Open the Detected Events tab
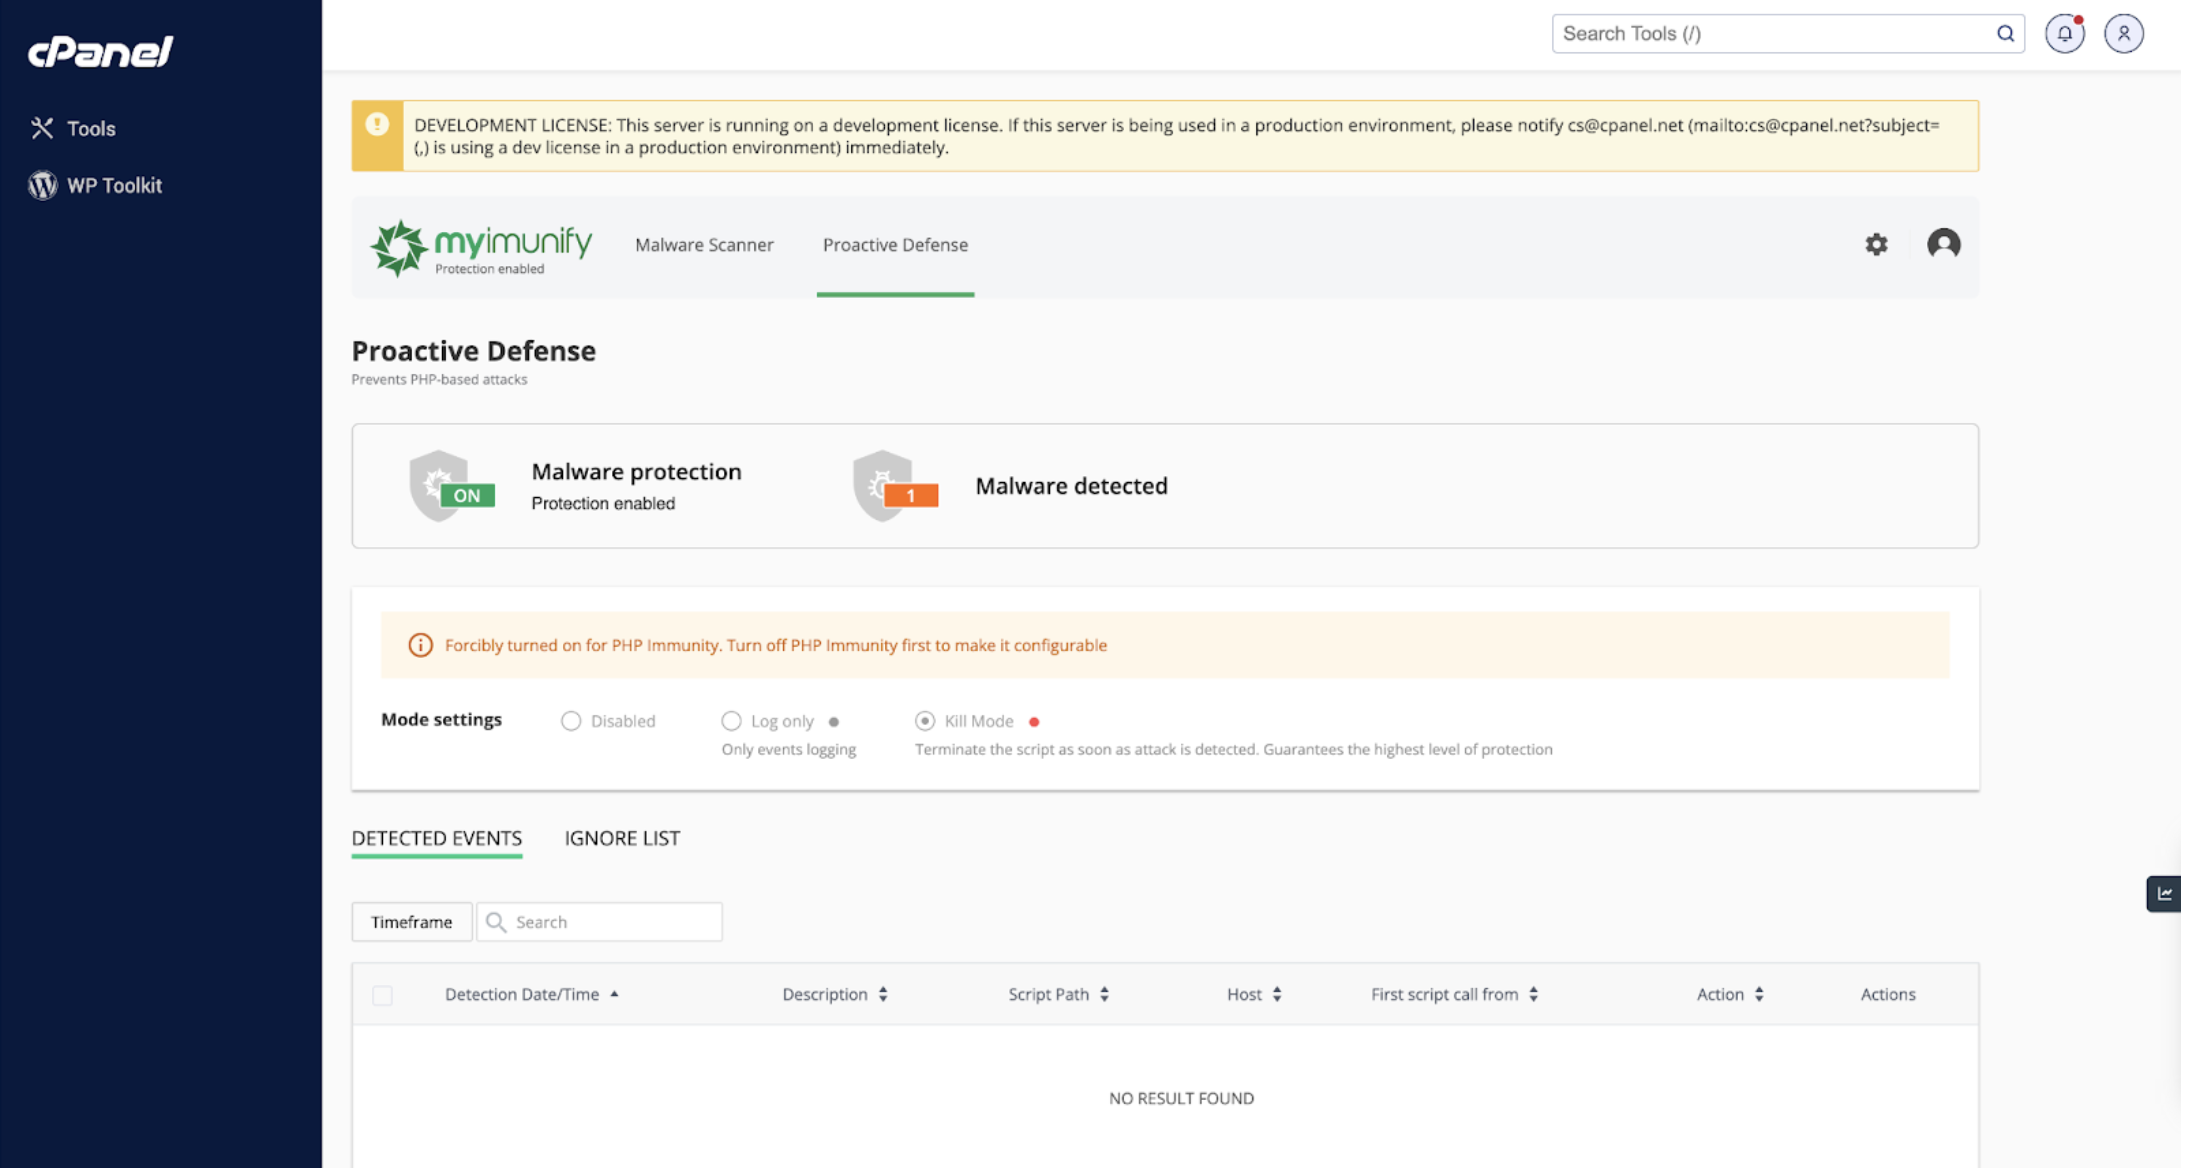Viewport: 2200px width, 1168px height. click(437, 839)
